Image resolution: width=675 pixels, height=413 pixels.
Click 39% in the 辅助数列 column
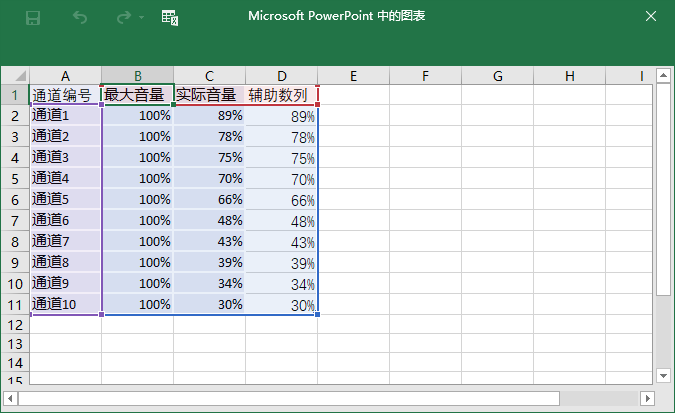coord(282,262)
